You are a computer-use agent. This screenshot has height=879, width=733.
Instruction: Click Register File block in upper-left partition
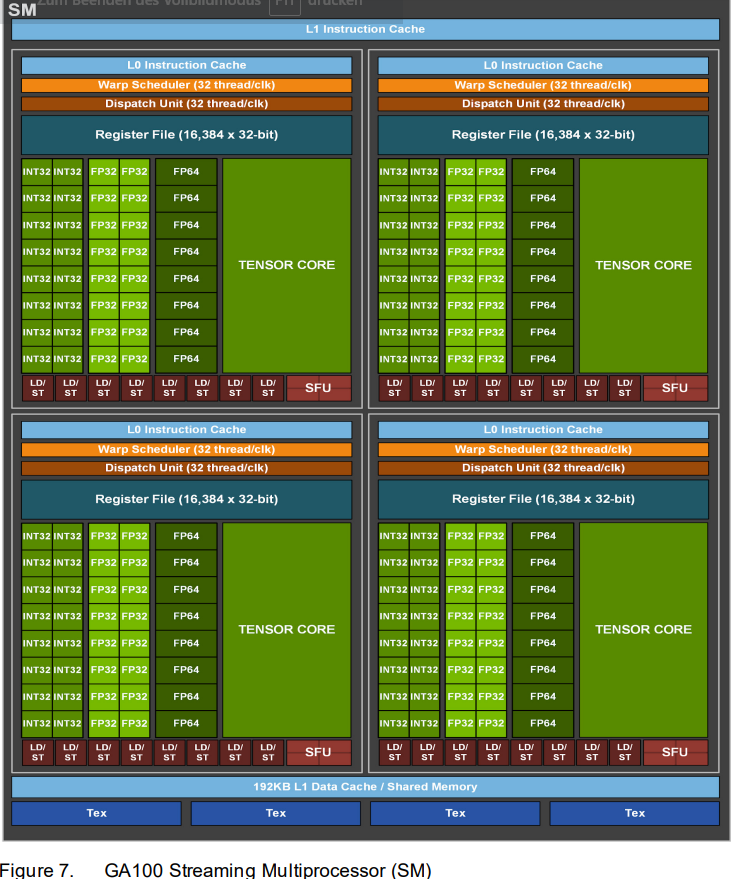point(187,135)
